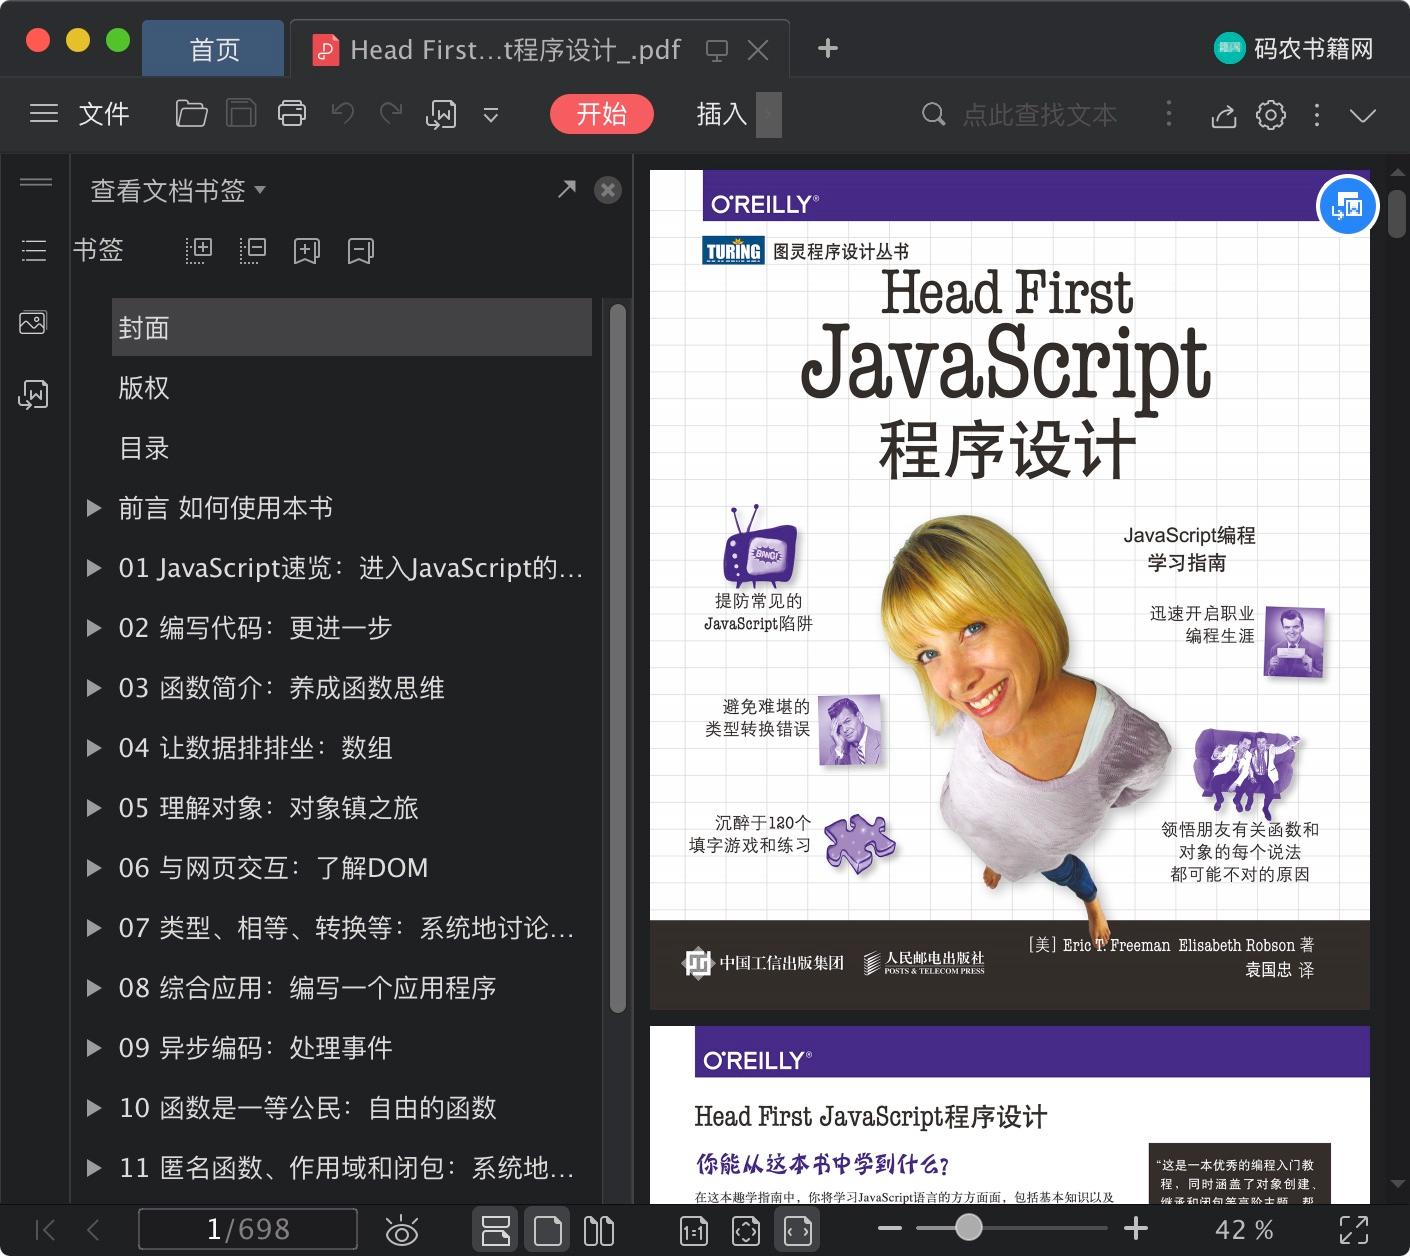Close the Head First pdf tab
The width and height of the screenshot is (1410, 1256).
[x=759, y=50]
